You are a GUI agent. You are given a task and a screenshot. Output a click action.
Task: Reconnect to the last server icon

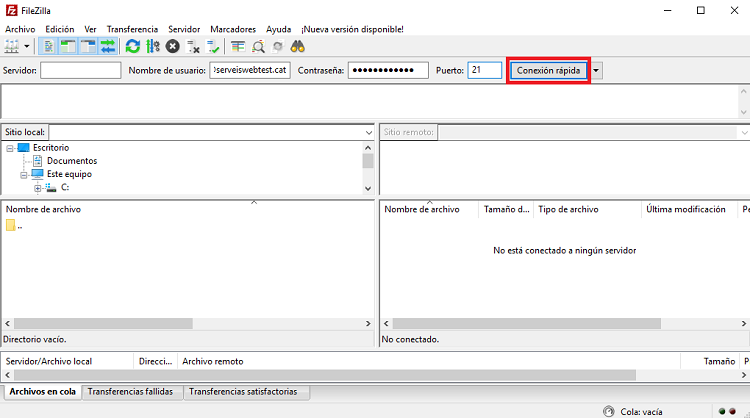[212, 46]
